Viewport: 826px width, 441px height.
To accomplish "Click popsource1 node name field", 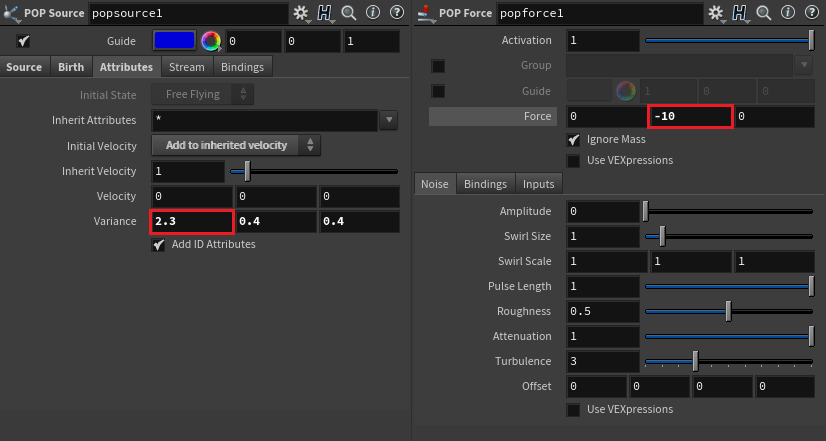I will [x=189, y=14].
